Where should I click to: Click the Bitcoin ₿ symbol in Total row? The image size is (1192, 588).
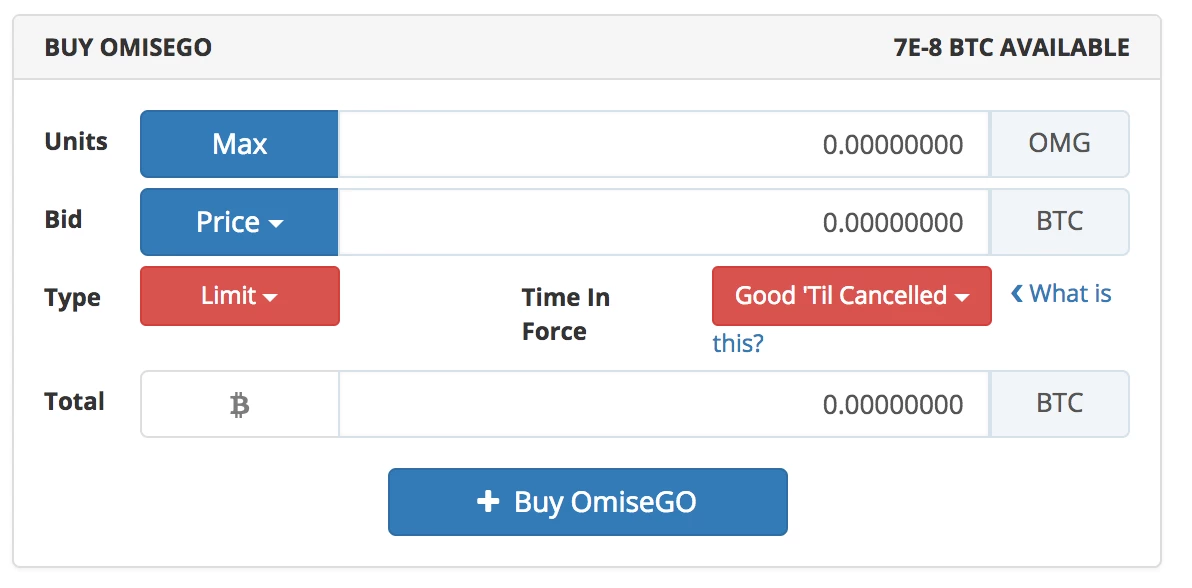coord(239,403)
